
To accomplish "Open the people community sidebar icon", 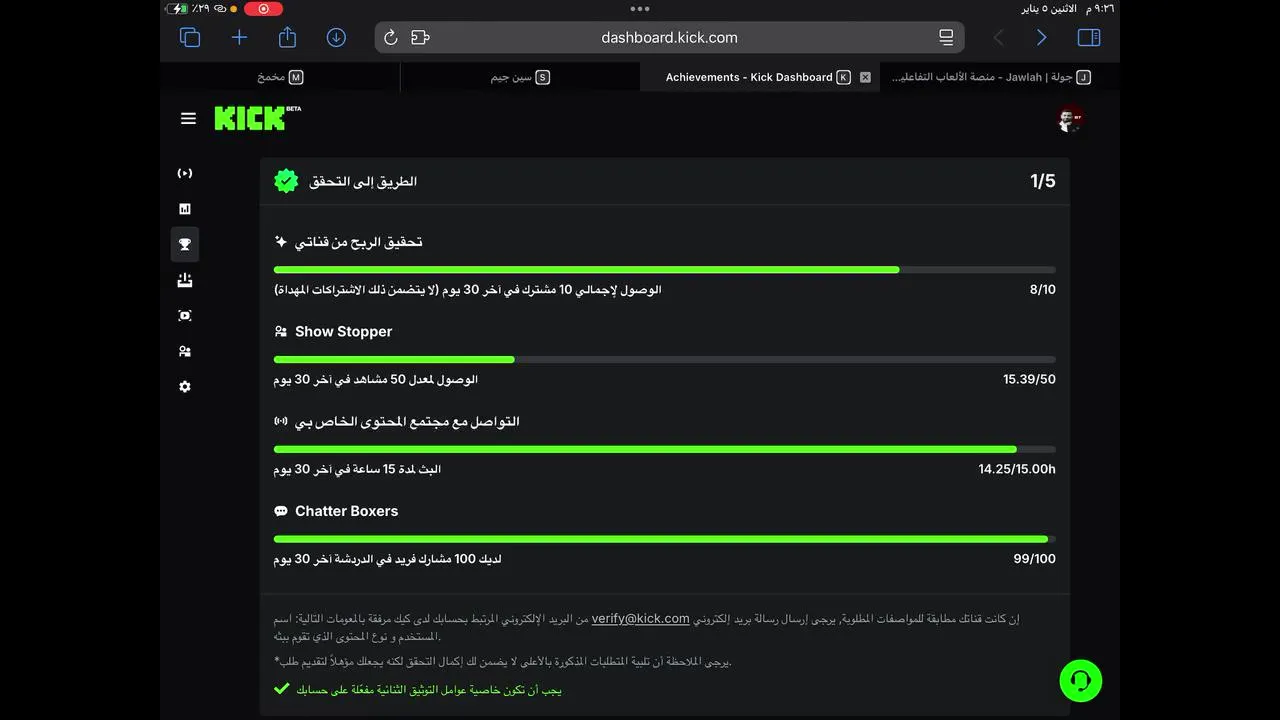I will click(x=185, y=352).
